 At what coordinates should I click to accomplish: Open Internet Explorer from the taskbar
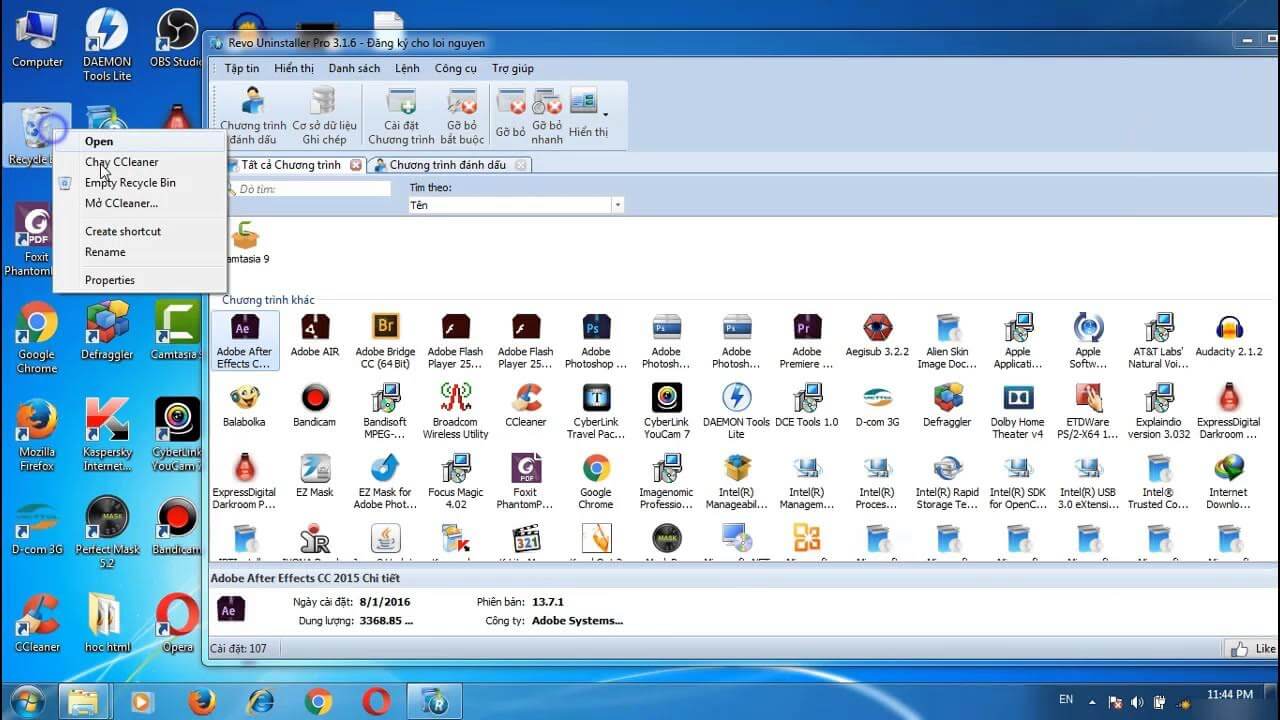click(x=260, y=701)
